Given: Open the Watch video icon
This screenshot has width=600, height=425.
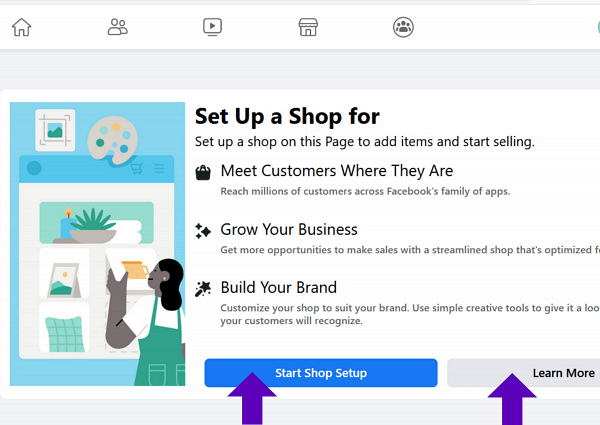Looking at the screenshot, I should pos(212,27).
